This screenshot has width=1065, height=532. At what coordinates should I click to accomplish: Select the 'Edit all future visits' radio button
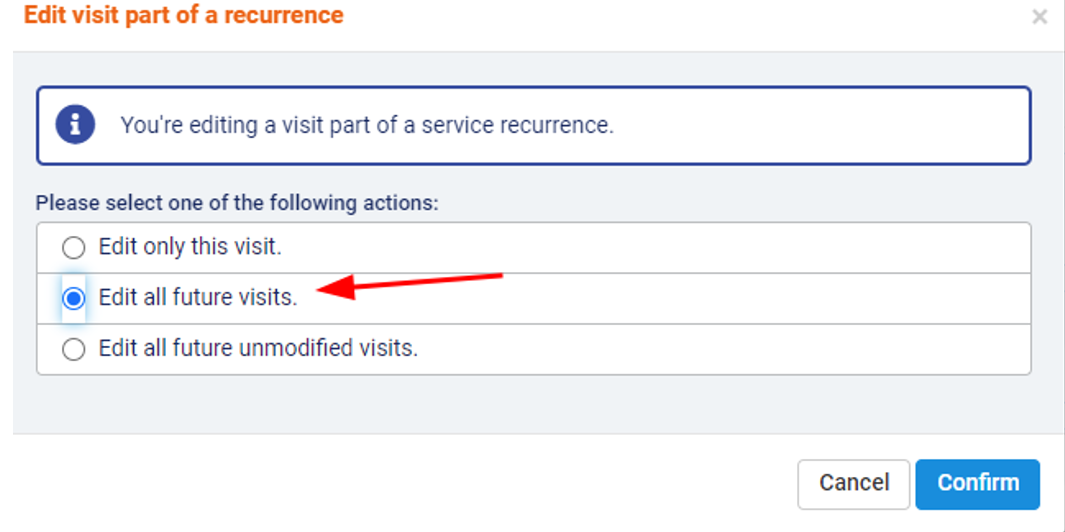coord(74,298)
